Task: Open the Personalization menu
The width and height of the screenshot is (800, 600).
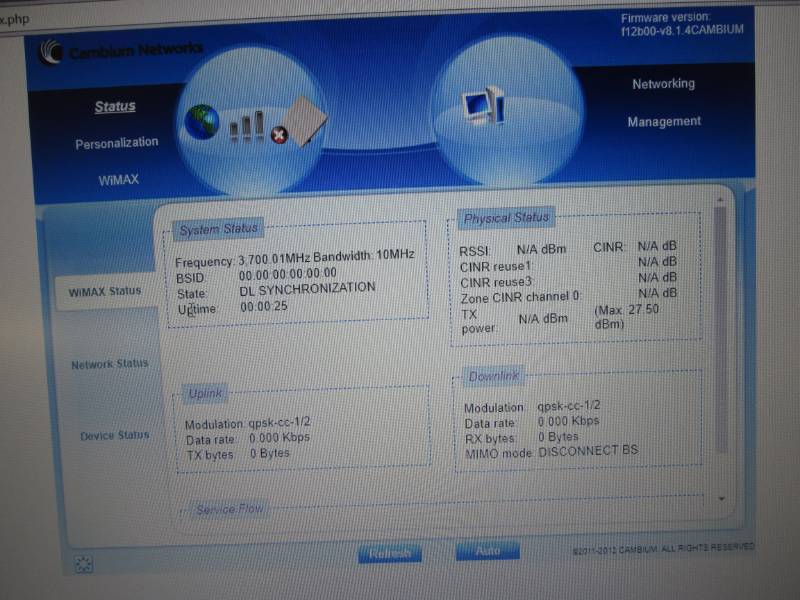Action: pyautogui.click(x=117, y=143)
